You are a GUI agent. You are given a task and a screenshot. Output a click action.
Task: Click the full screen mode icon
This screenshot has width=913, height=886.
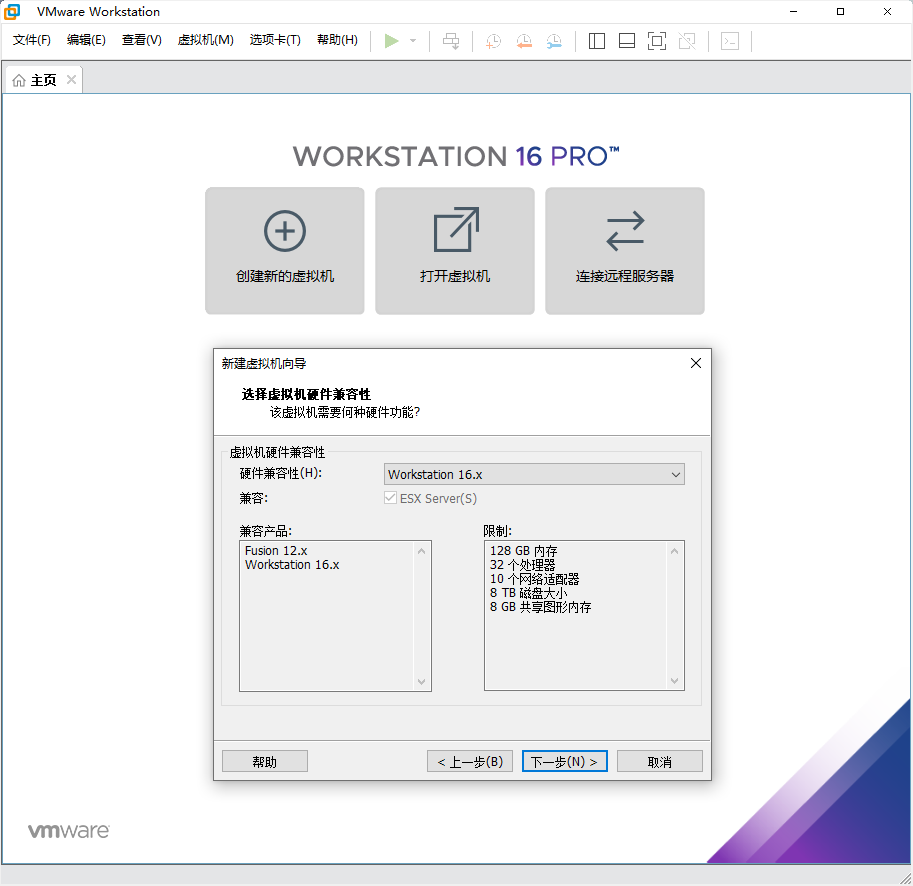(657, 41)
